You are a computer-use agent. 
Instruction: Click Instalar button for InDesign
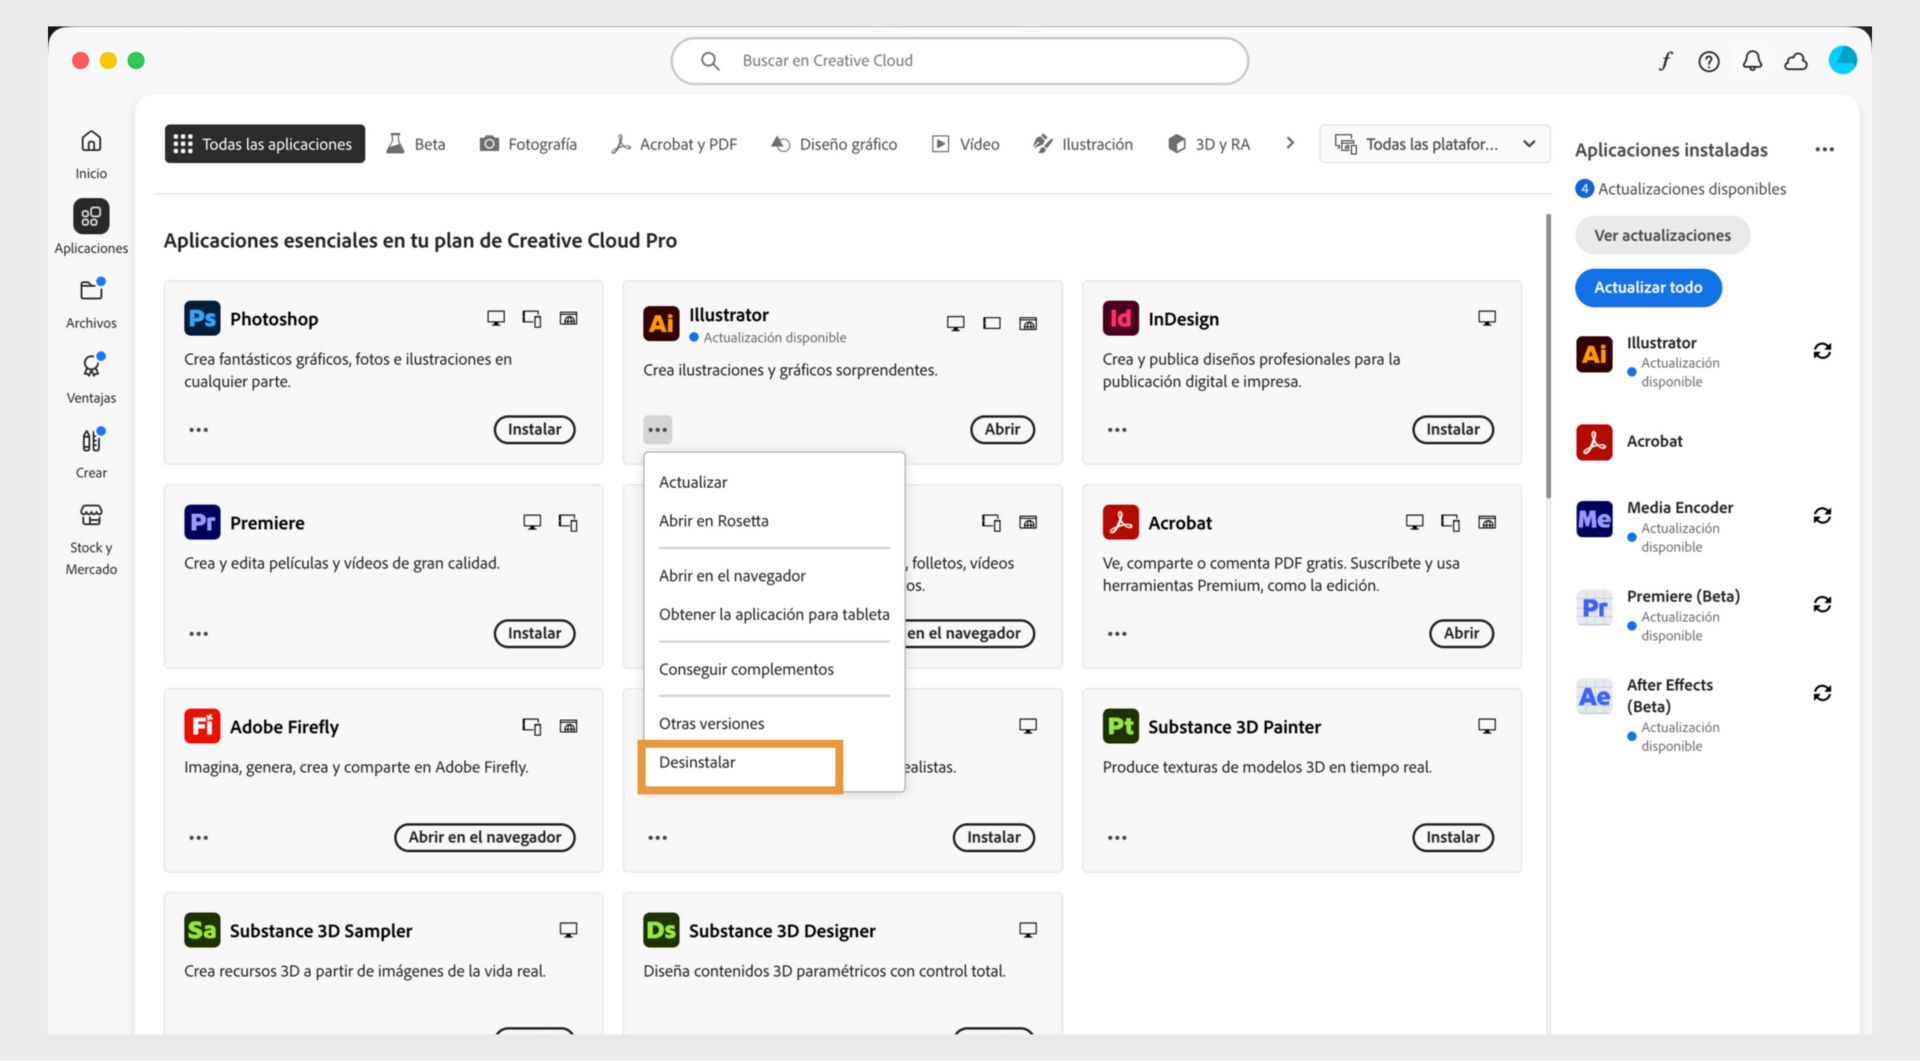click(1452, 430)
